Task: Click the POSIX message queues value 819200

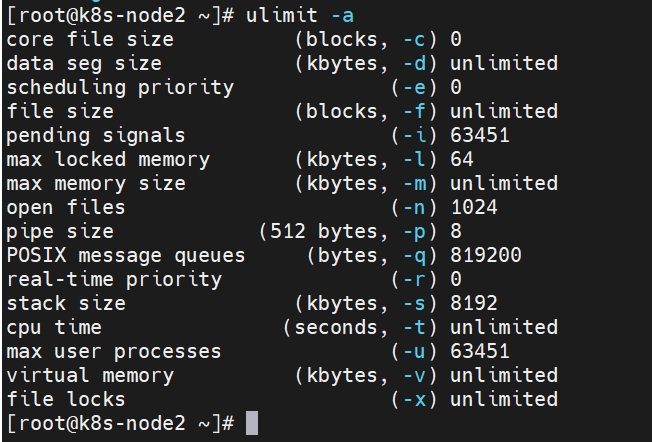Action: point(486,255)
